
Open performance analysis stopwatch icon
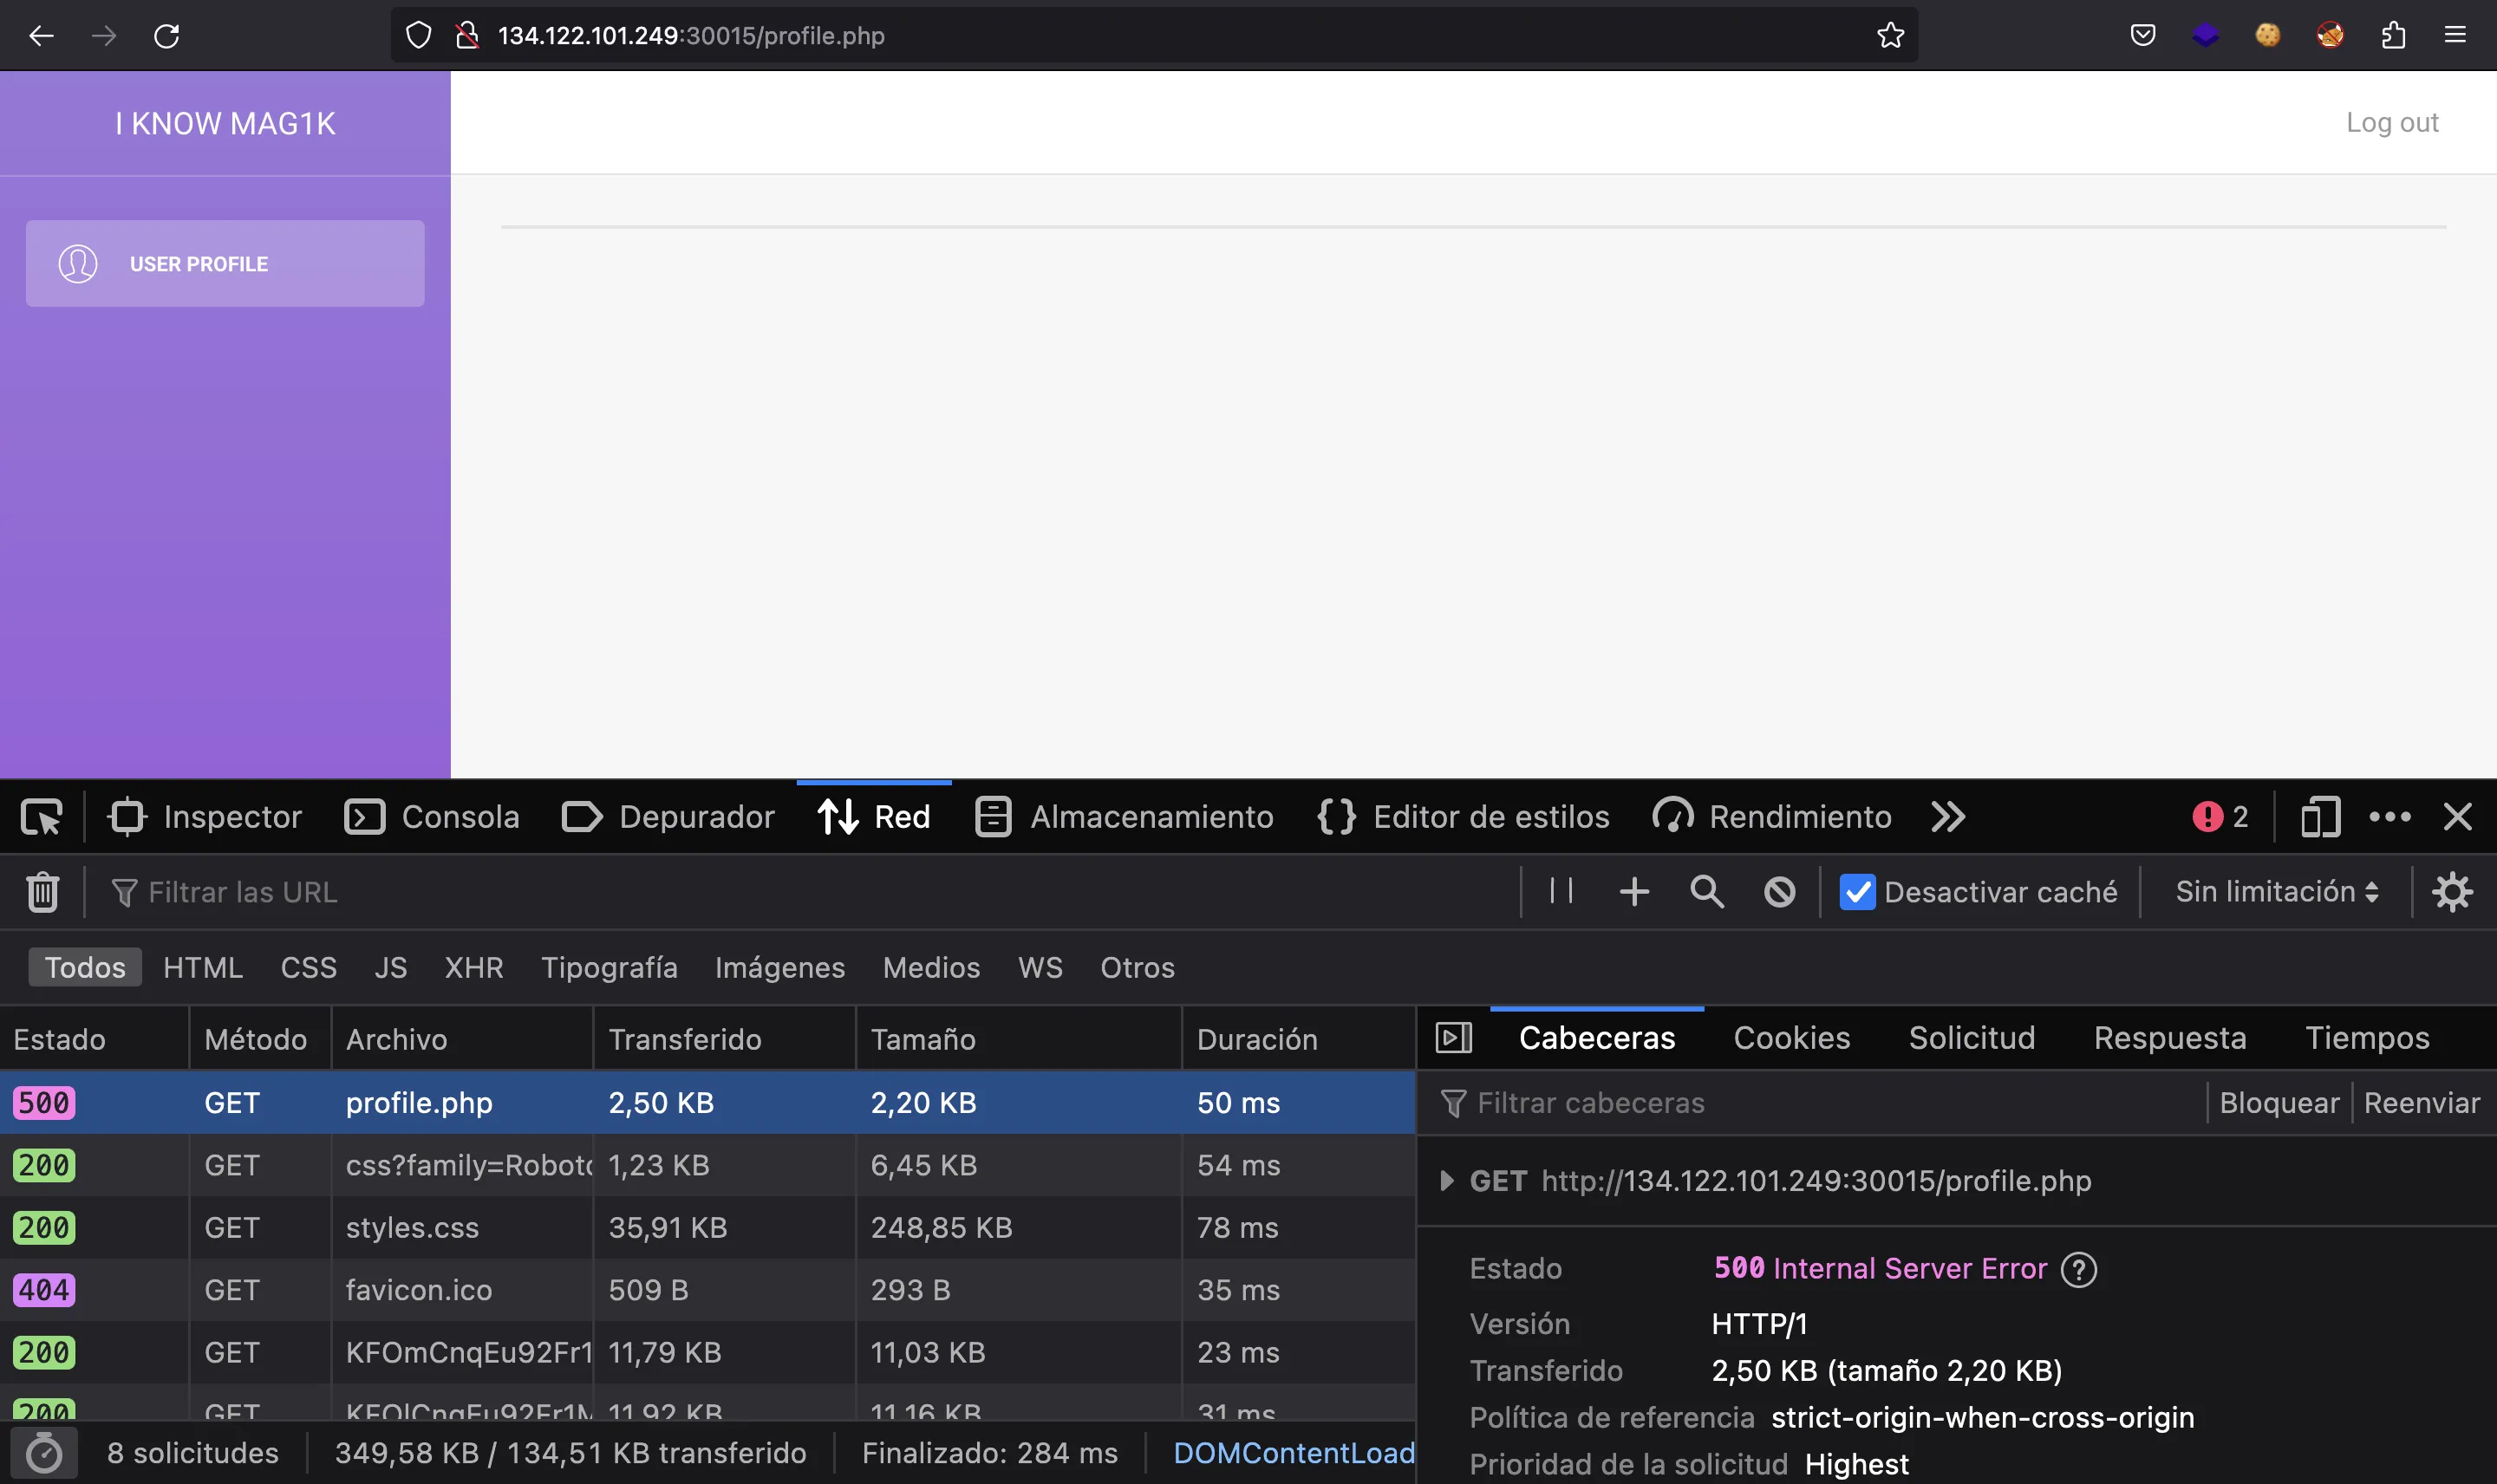click(44, 1453)
